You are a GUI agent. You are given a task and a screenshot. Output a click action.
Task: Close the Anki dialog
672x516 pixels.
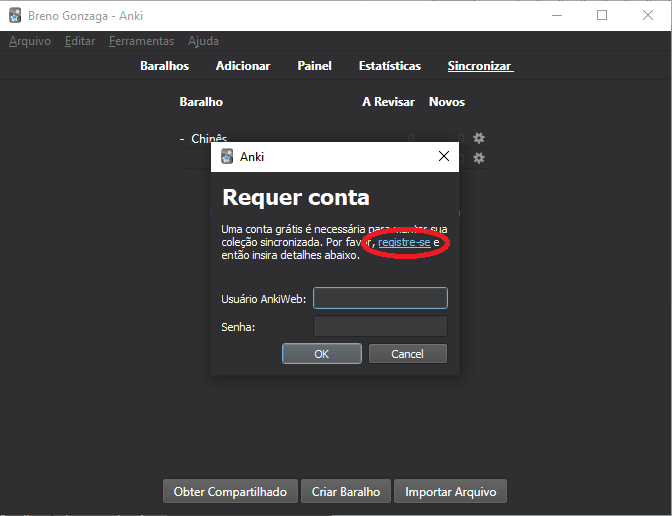[444, 156]
